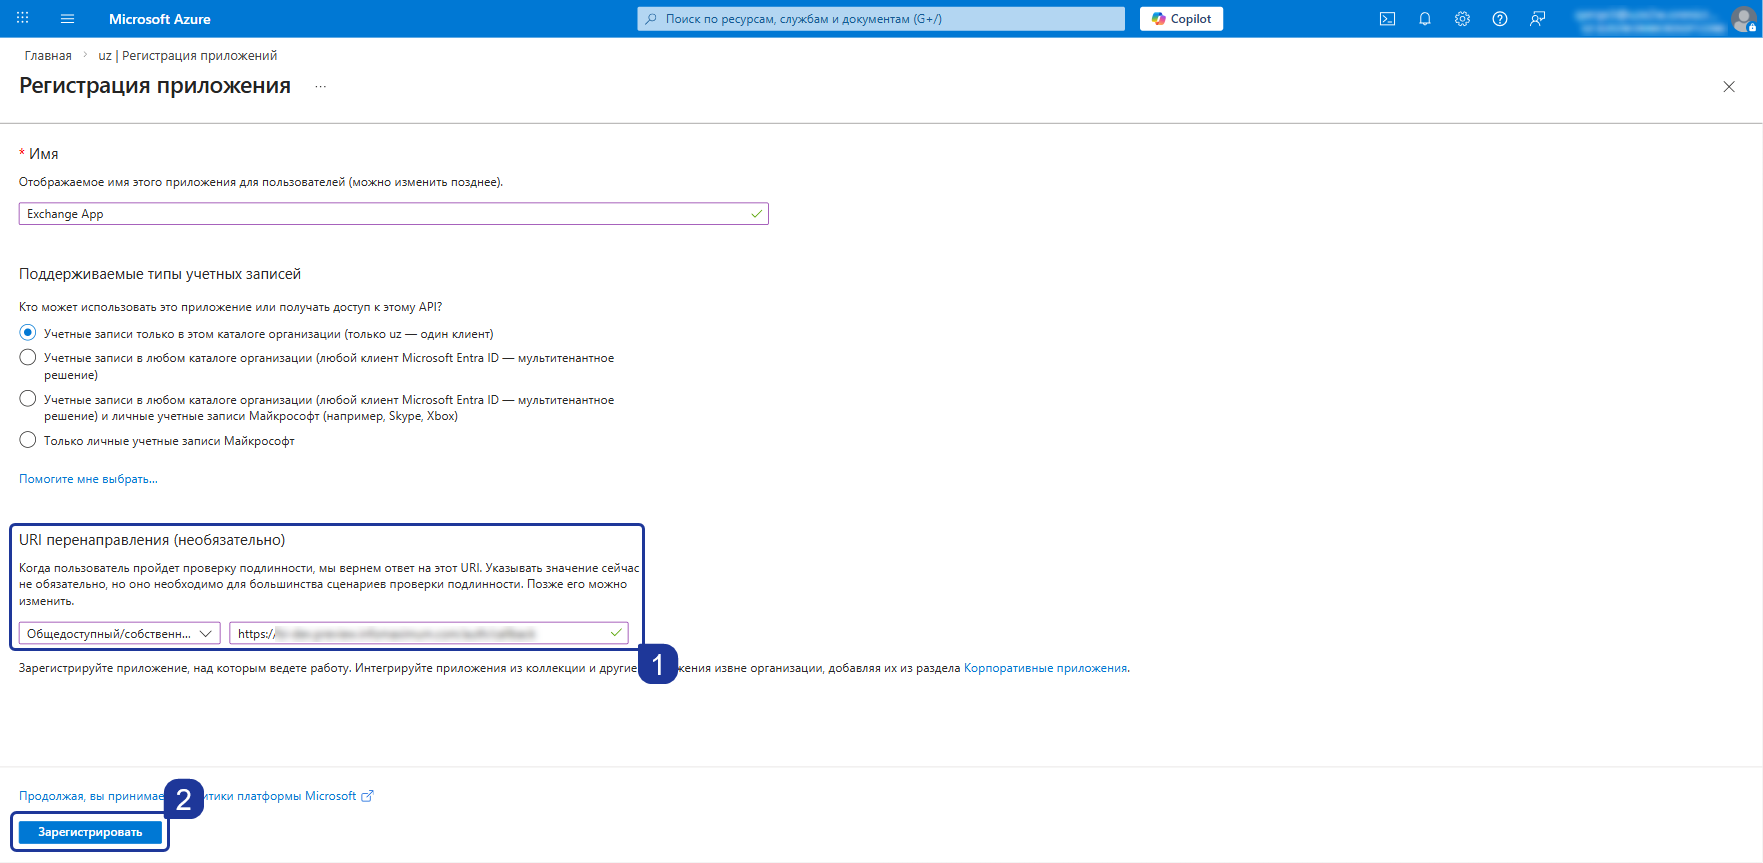Open help question mark icon
This screenshot has width=1763, height=863.
coord(1500,19)
